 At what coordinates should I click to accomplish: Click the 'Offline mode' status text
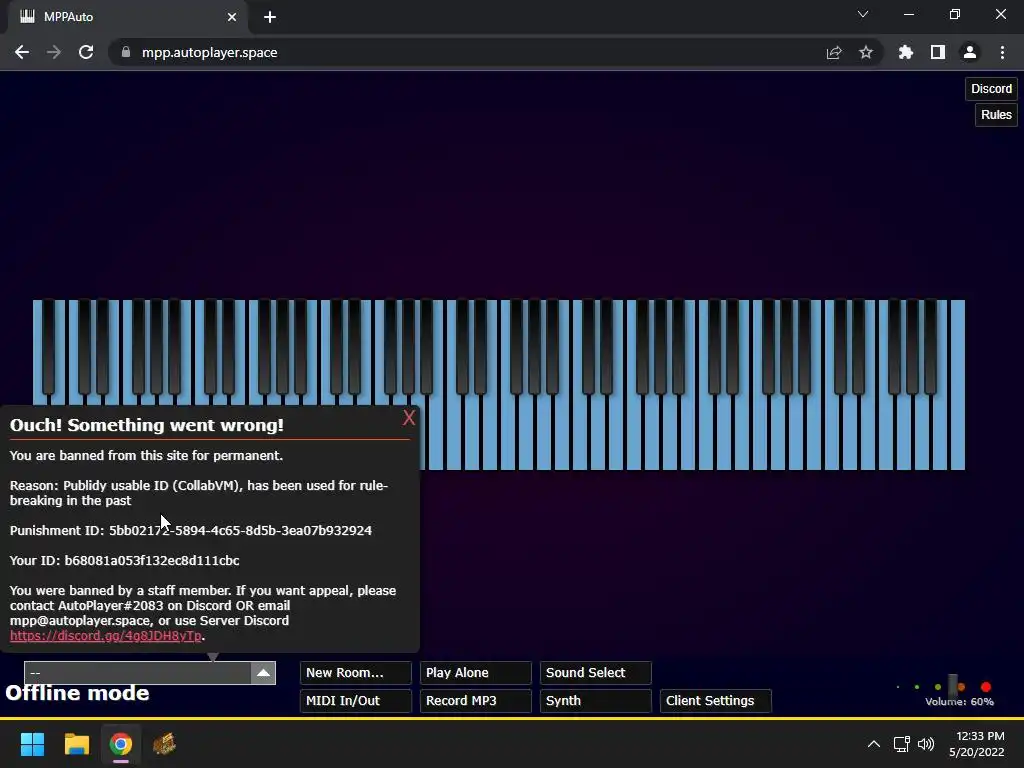coord(77,693)
